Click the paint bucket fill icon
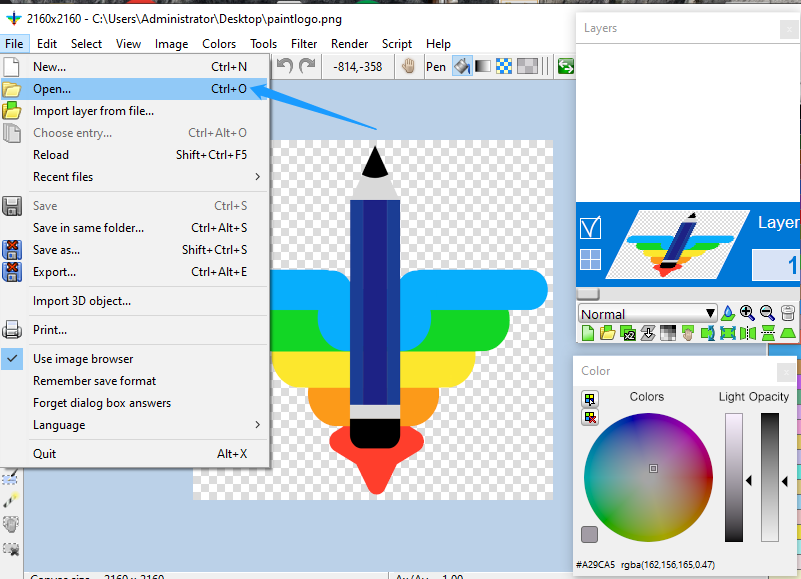This screenshot has width=801, height=579. pos(462,67)
